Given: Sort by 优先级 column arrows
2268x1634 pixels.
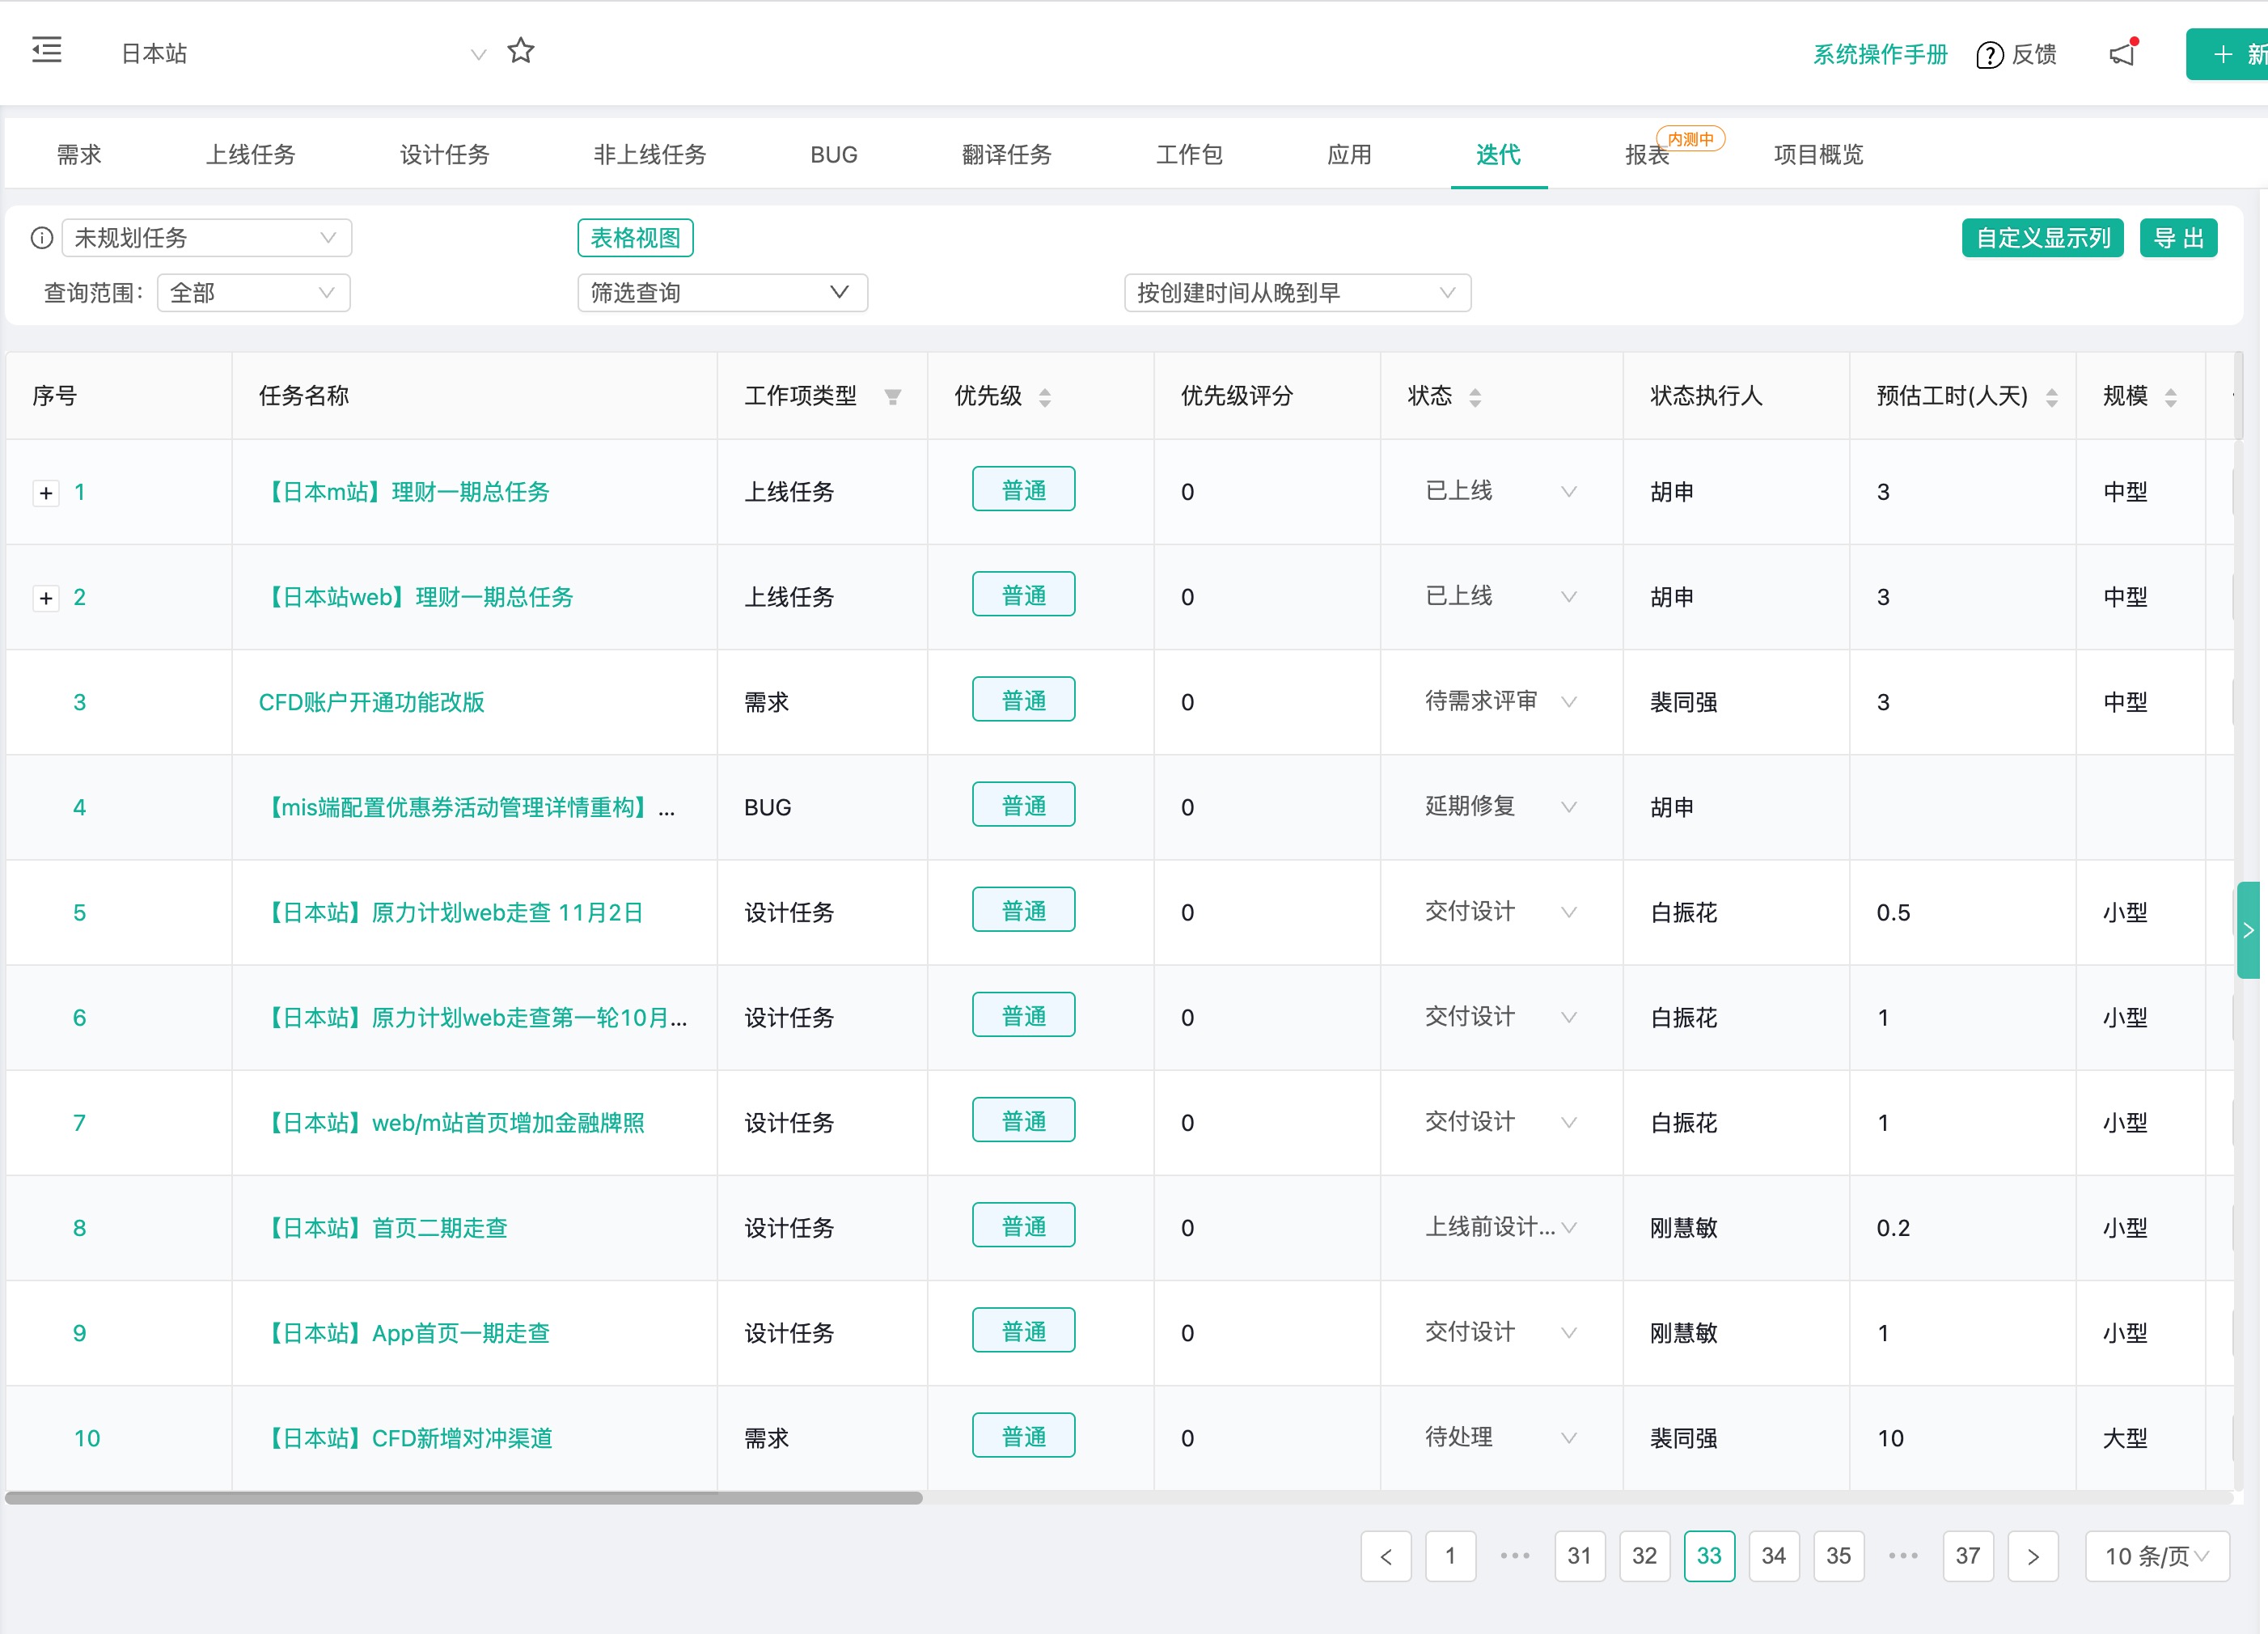Looking at the screenshot, I should [1045, 397].
